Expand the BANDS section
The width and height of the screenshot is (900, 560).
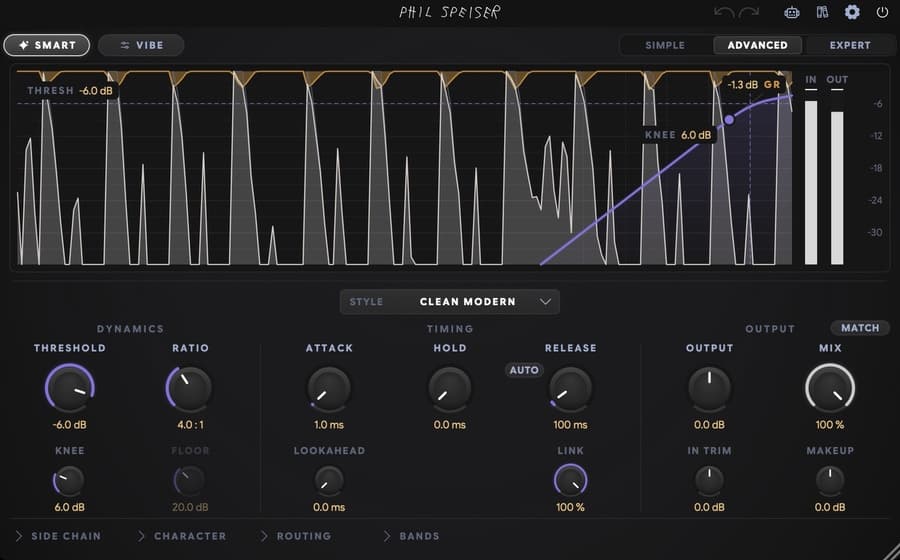click(x=411, y=536)
